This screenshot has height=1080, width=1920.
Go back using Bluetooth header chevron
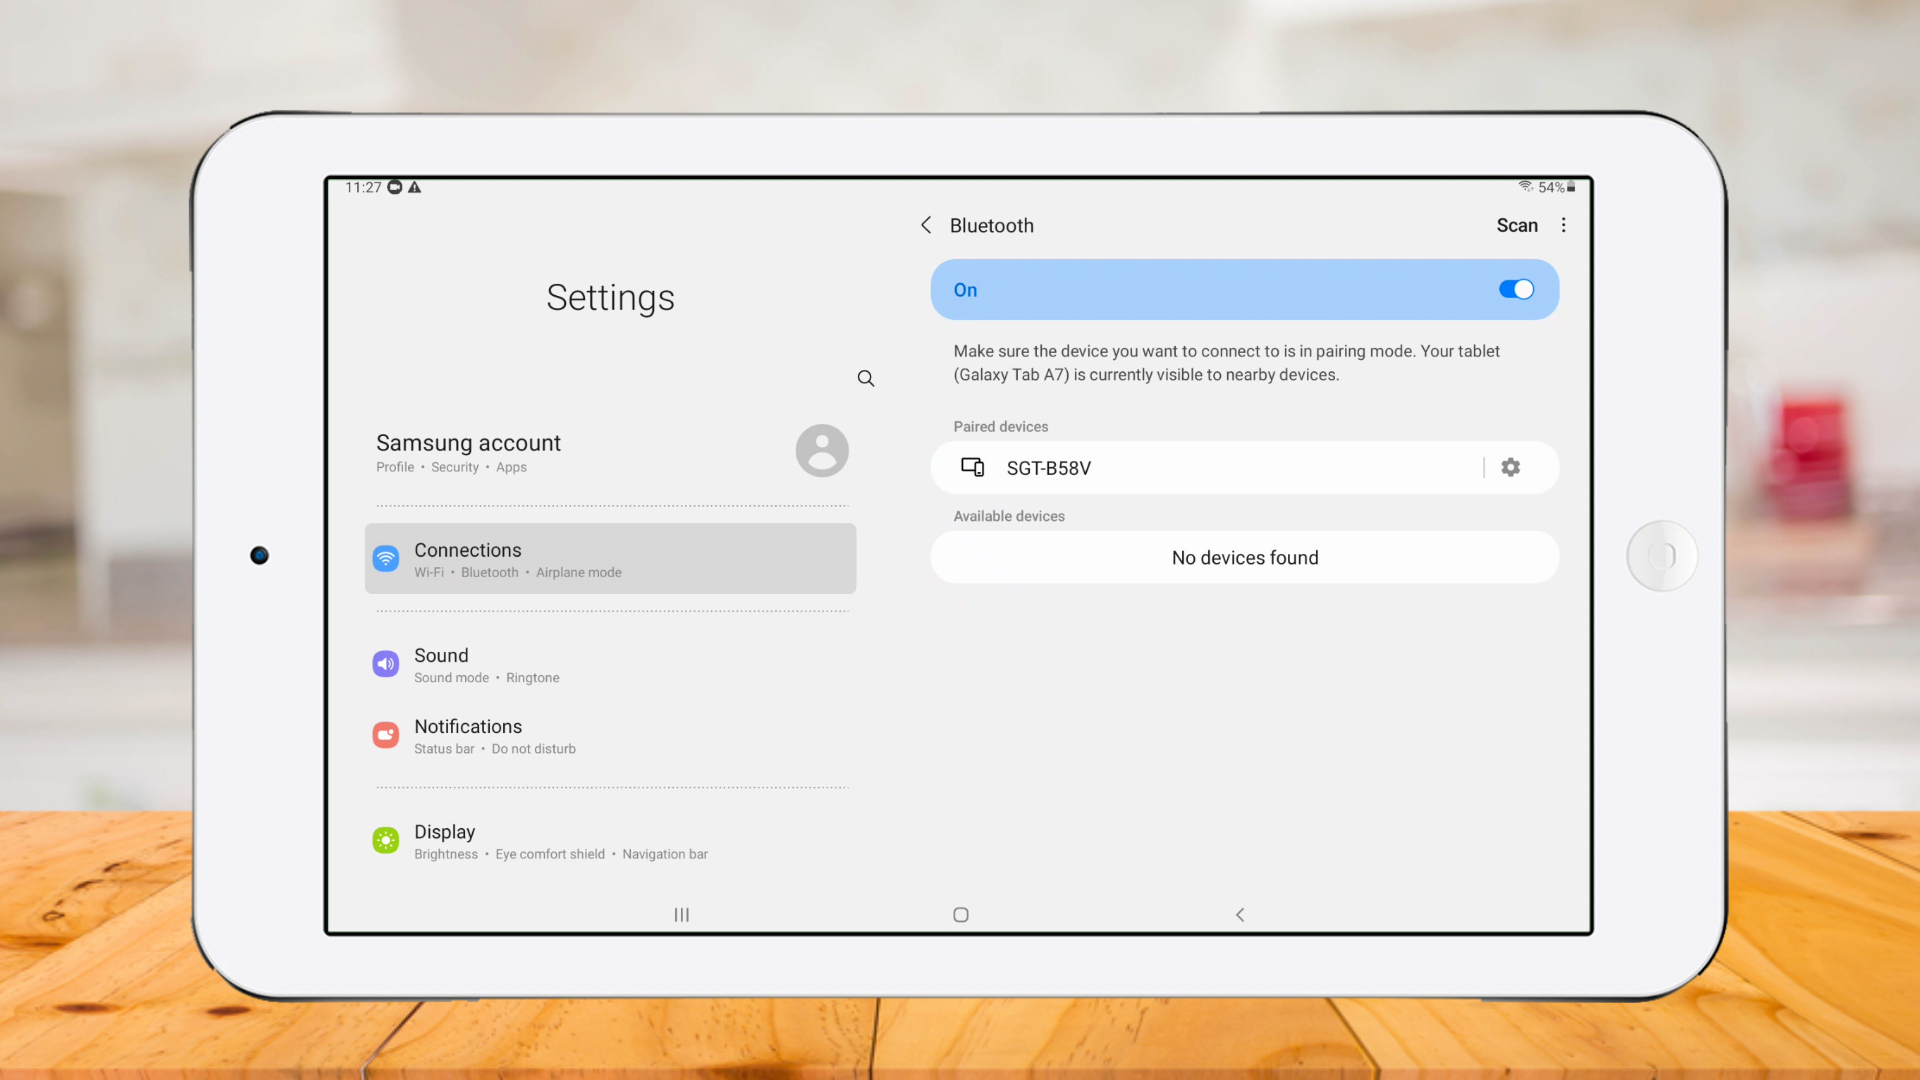pyautogui.click(x=926, y=225)
